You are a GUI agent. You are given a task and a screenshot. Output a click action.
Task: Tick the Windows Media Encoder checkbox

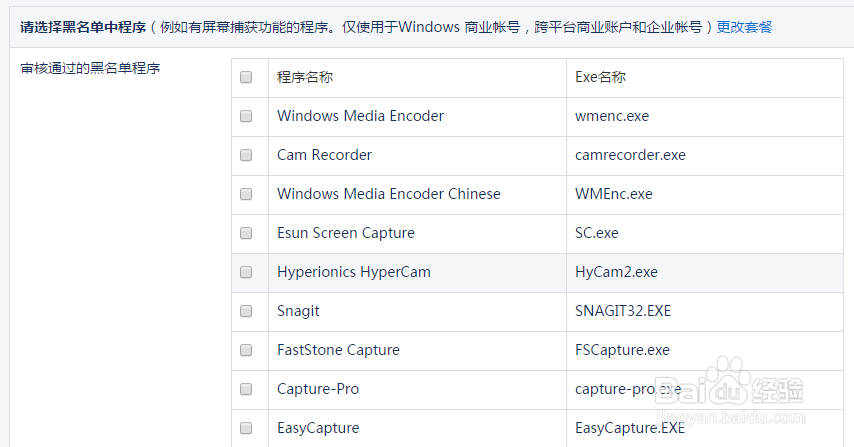(246, 116)
